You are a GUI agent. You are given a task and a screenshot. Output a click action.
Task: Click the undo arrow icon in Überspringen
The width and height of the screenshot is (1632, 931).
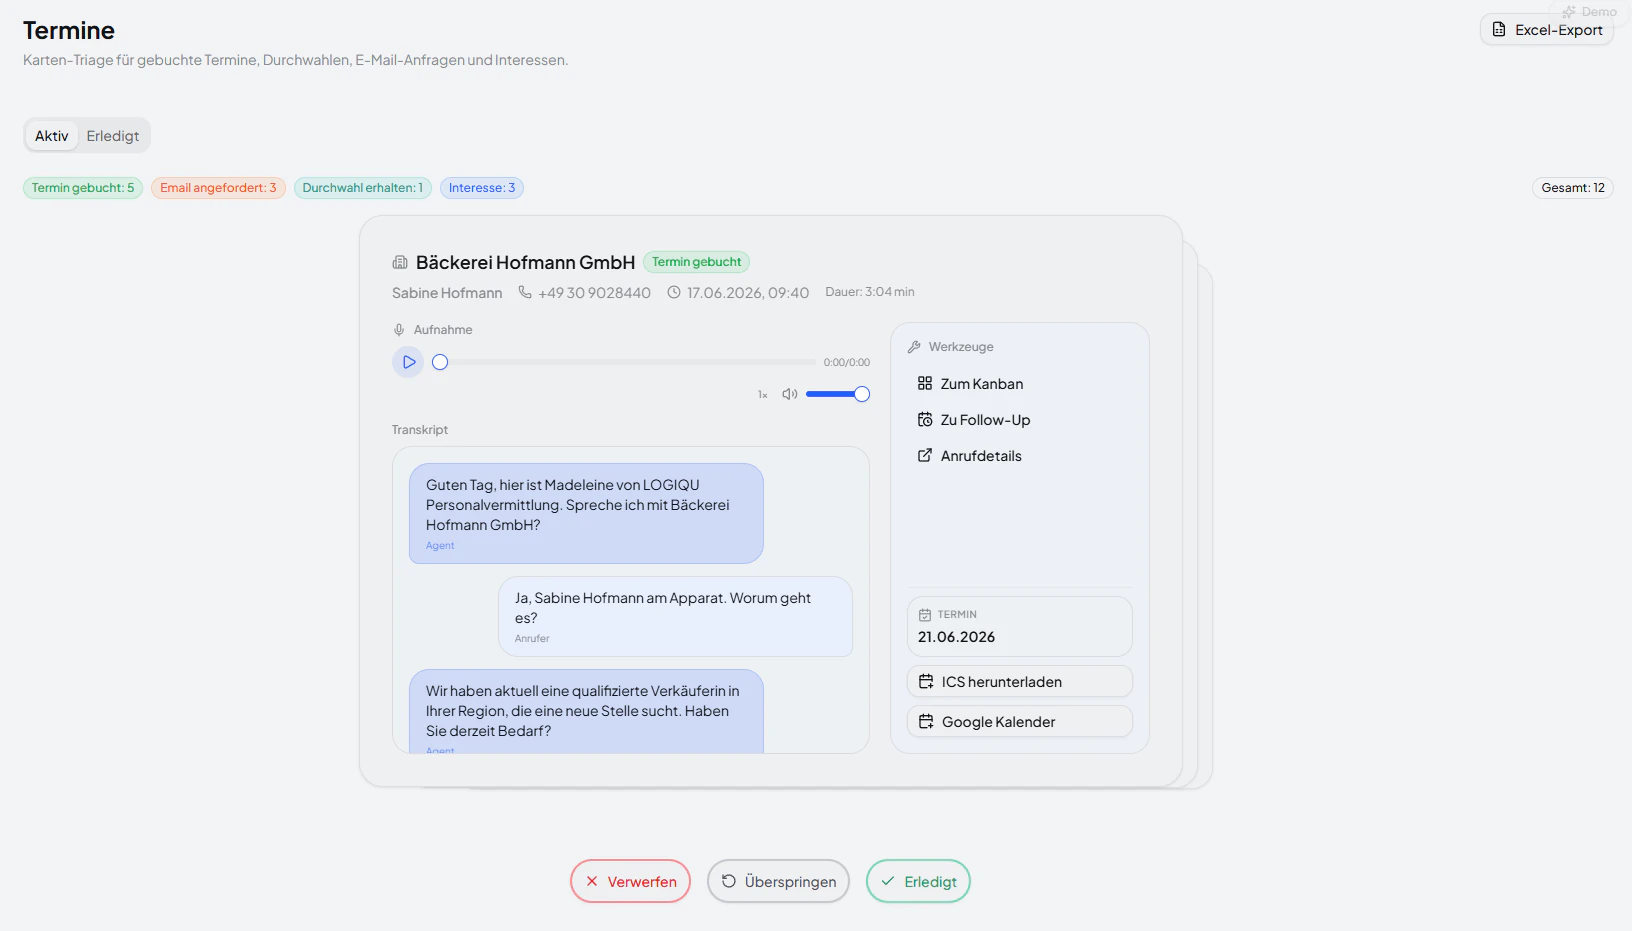click(729, 881)
